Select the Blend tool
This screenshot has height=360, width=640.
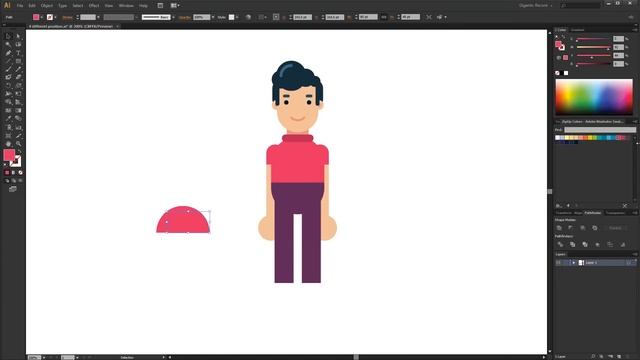18,119
